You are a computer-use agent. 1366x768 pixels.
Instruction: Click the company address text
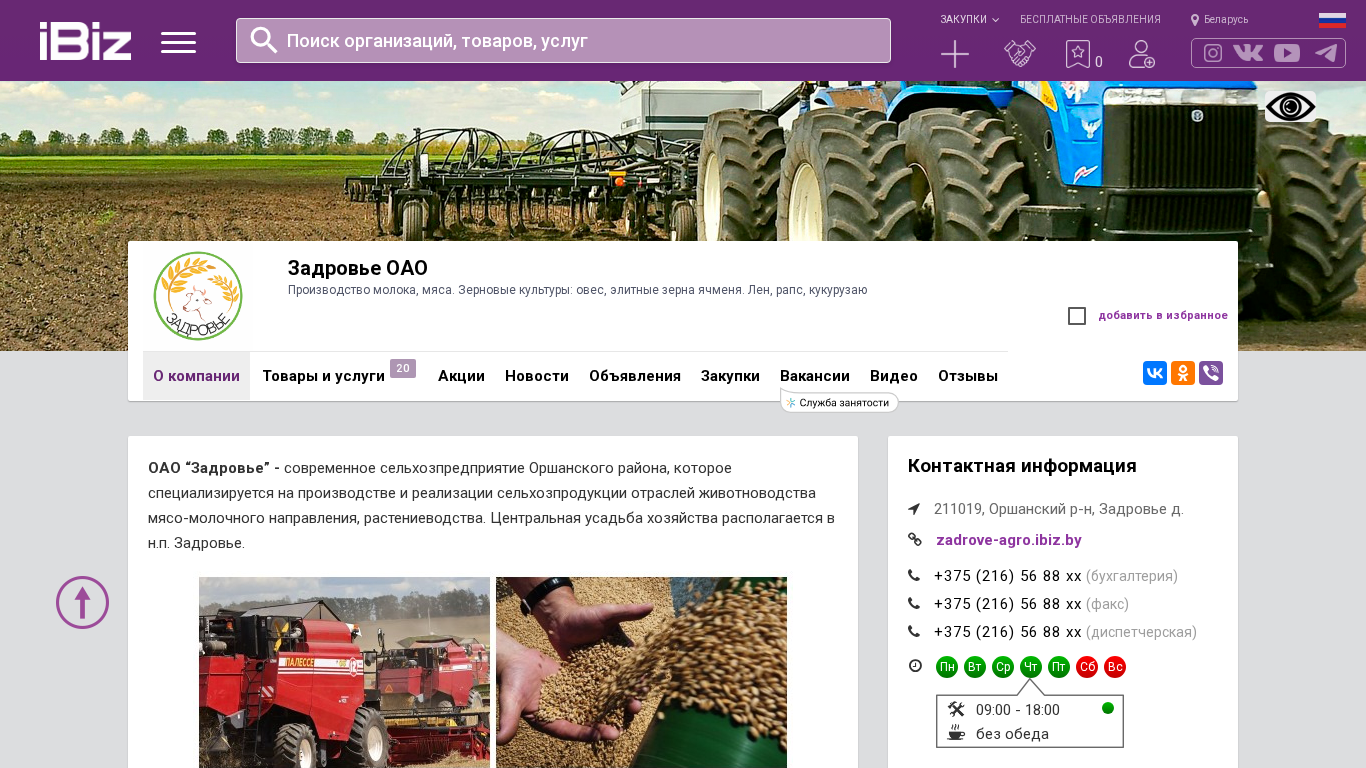[x=1058, y=509]
